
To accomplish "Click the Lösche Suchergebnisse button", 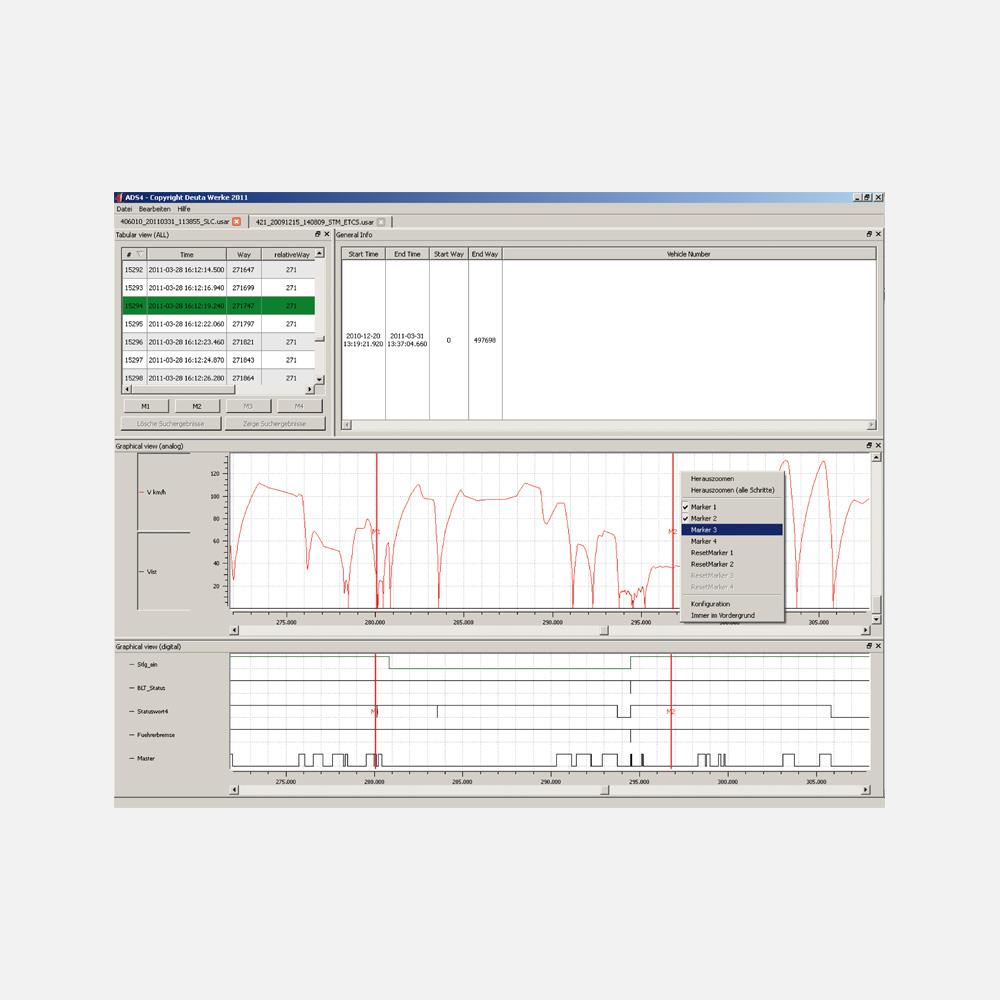I will click(170, 423).
